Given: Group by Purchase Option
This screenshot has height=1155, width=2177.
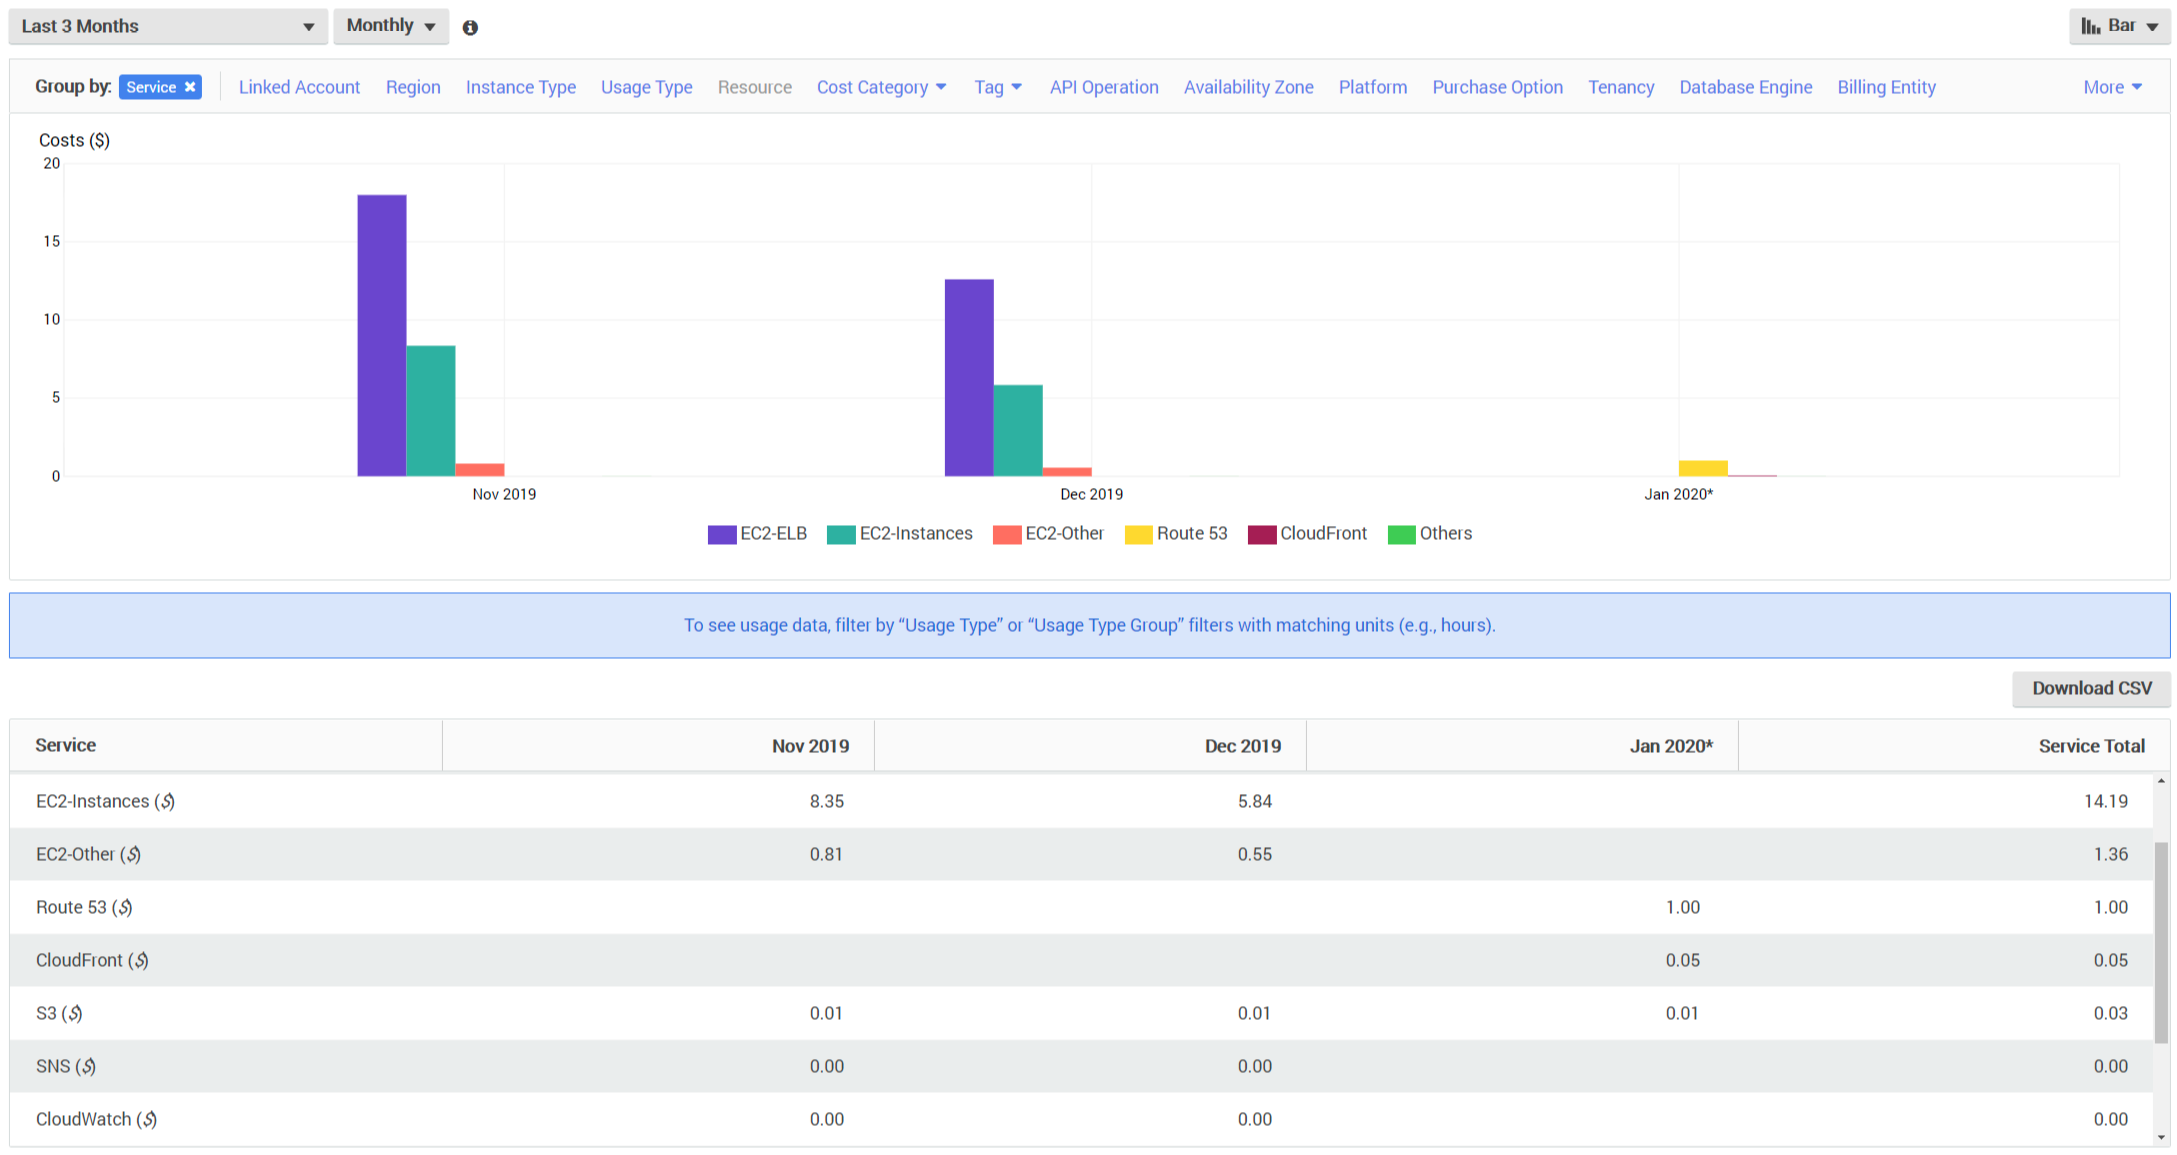Looking at the screenshot, I should [x=1497, y=87].
